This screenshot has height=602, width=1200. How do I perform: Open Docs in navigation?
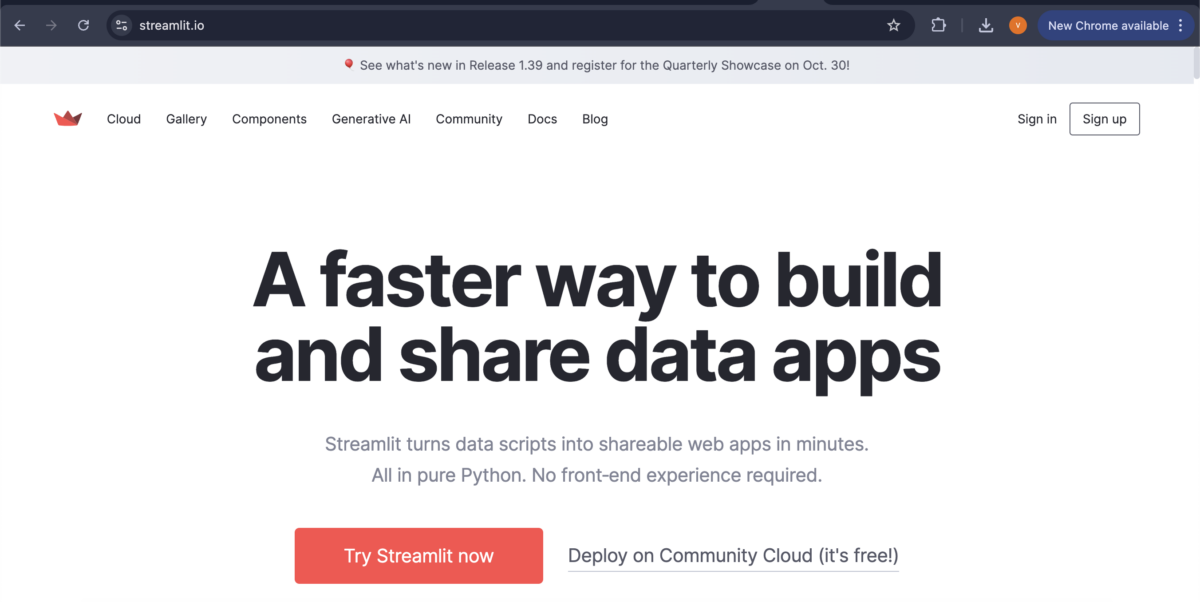(542, 119)
